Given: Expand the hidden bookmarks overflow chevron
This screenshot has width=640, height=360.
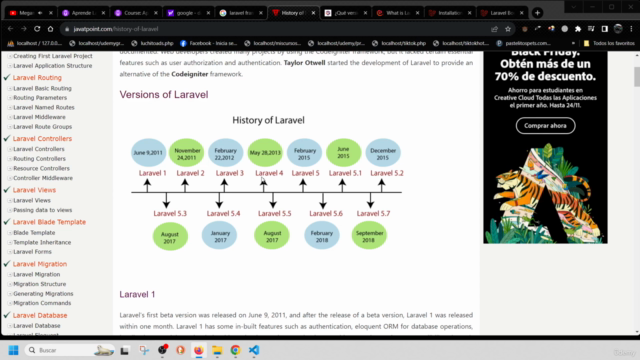Looking at the screenshot, I should (573, 43).
